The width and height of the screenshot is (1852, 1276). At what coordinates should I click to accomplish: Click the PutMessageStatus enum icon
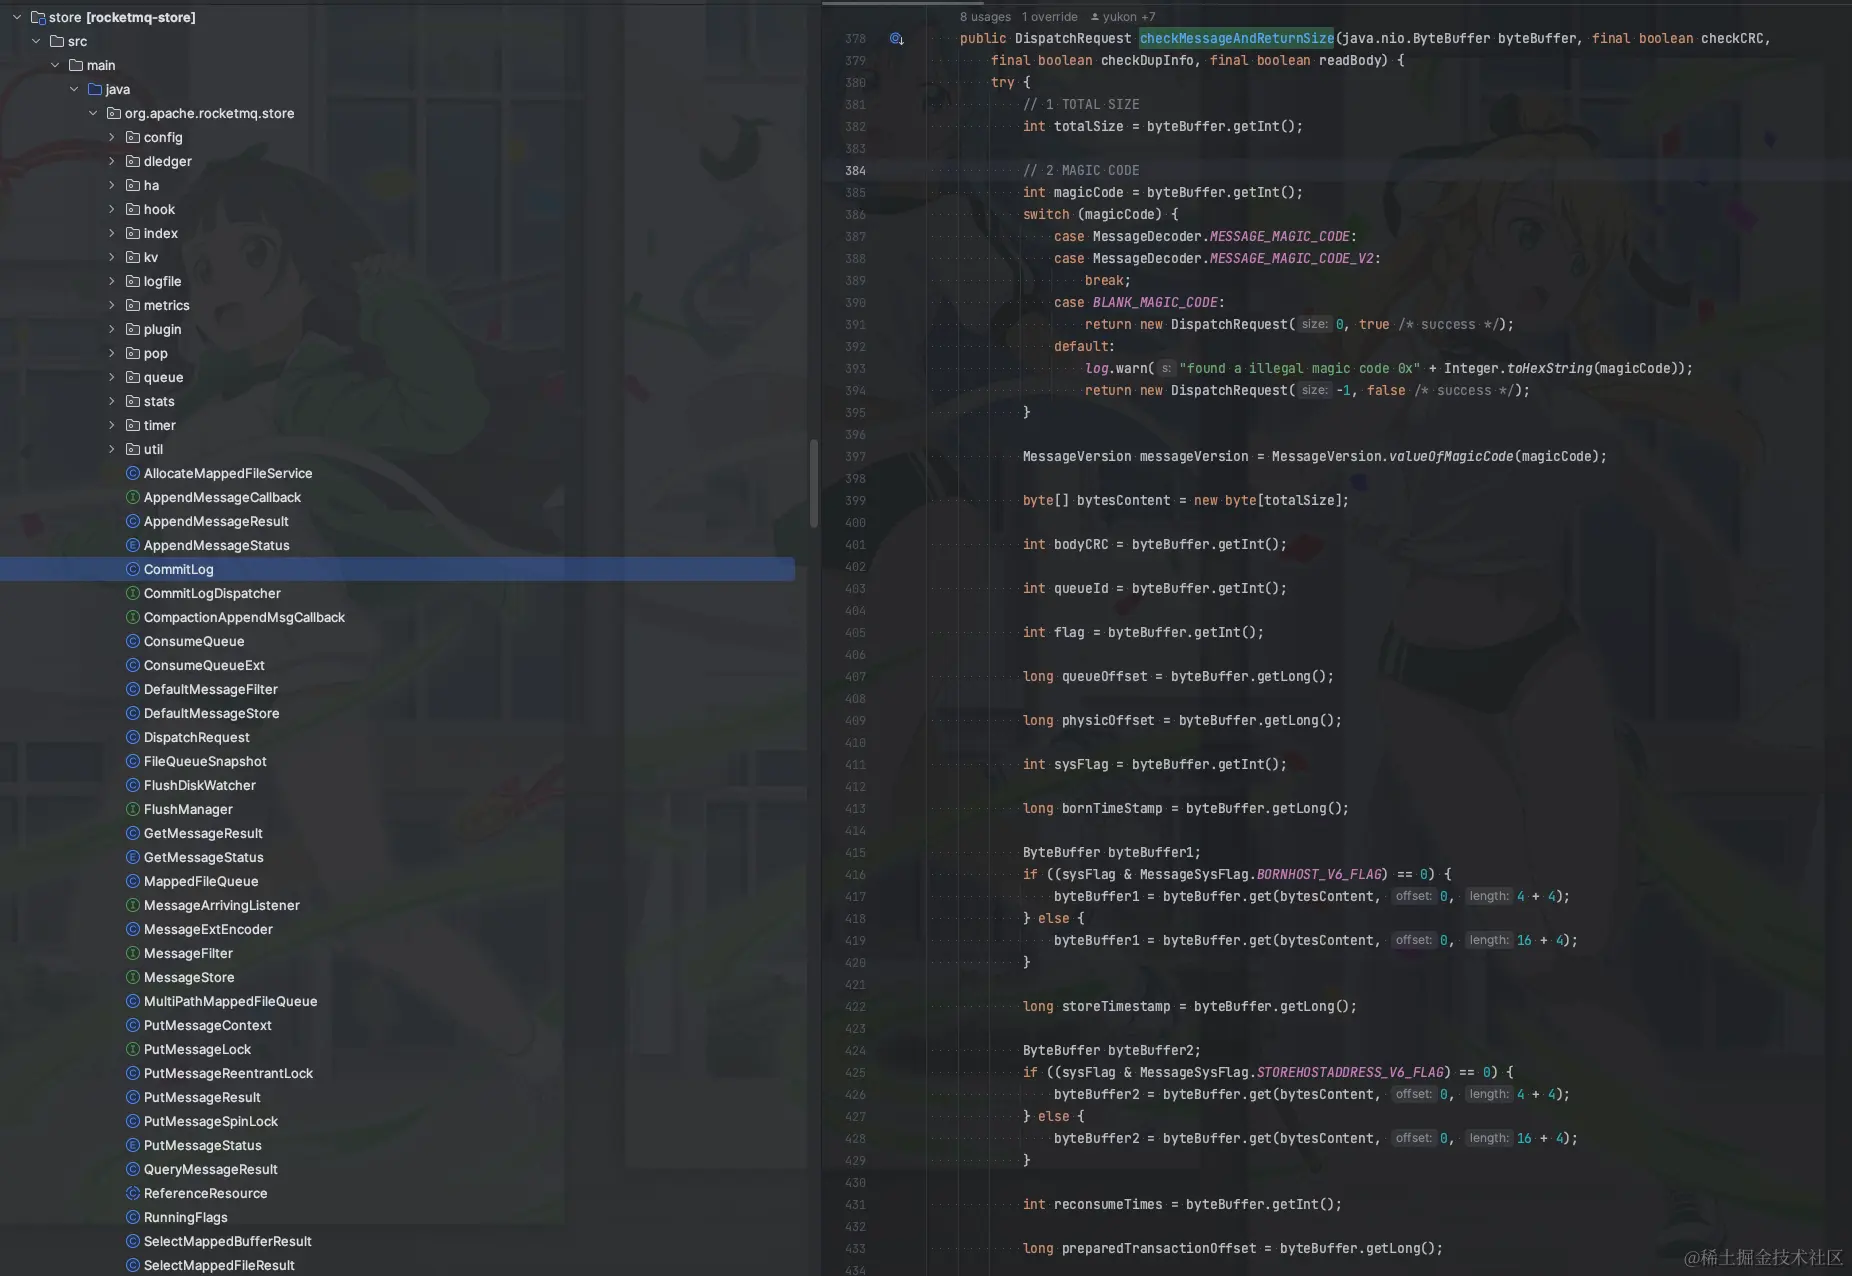click(x=132, y=1145)
